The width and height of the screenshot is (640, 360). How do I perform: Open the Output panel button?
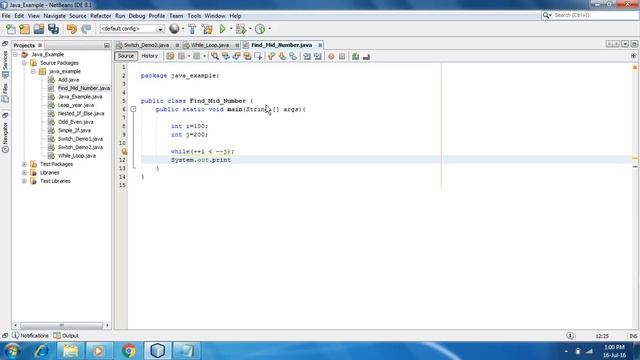(x=66, y=336)
